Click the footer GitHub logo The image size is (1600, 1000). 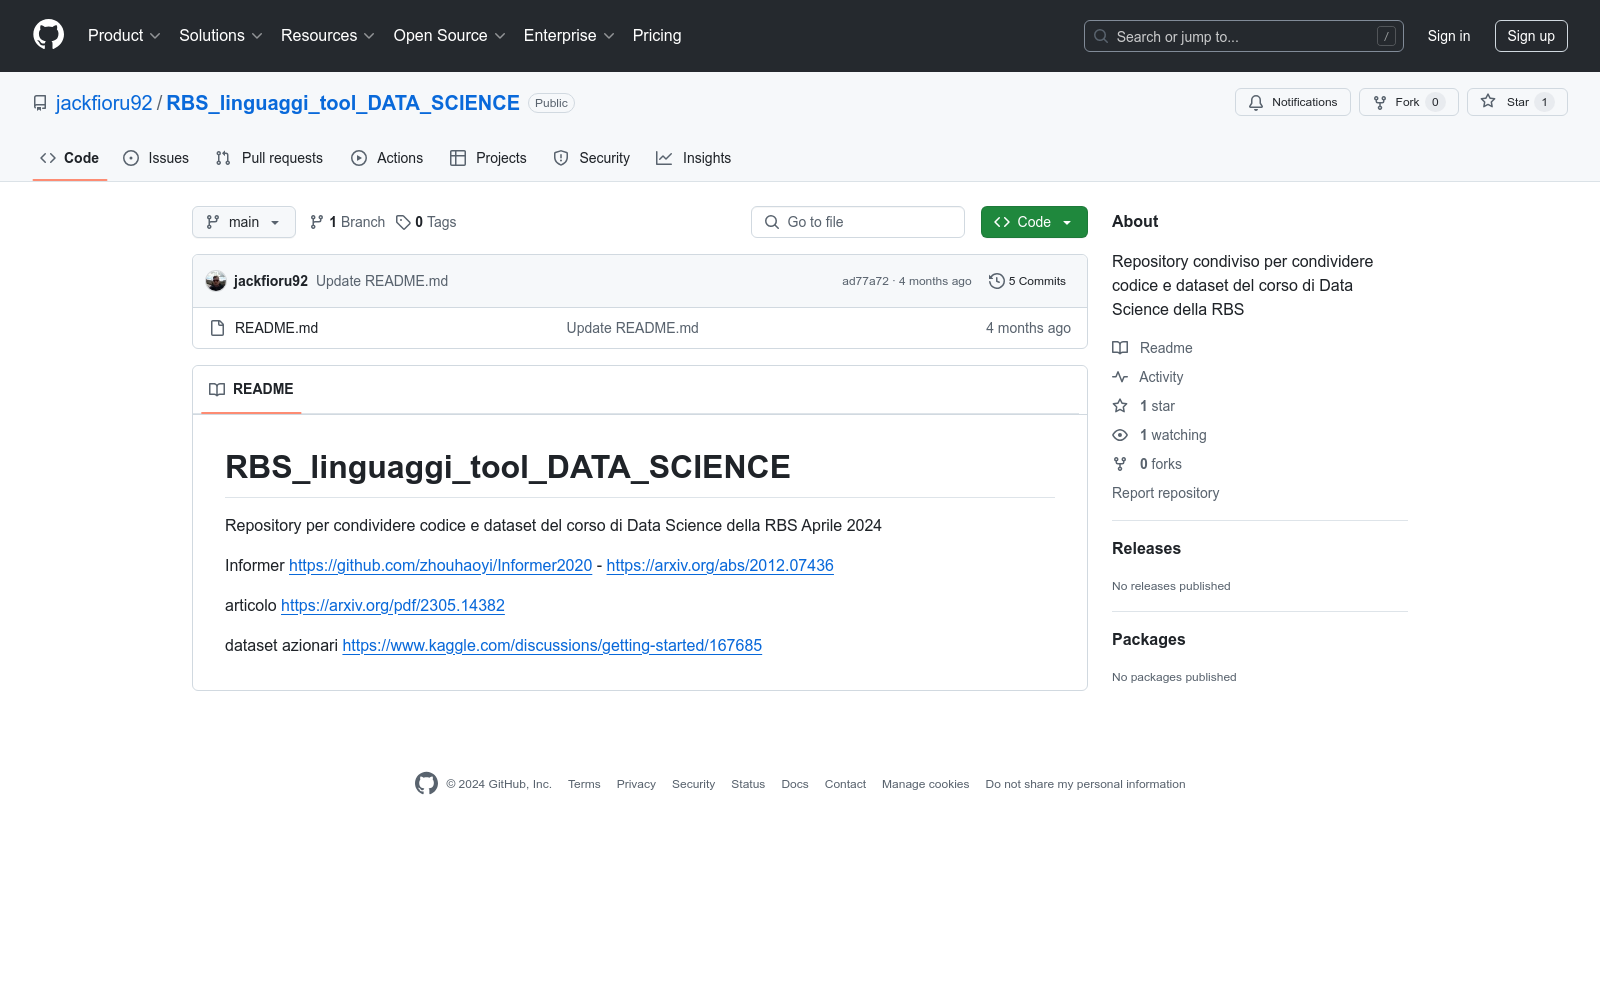426,784
